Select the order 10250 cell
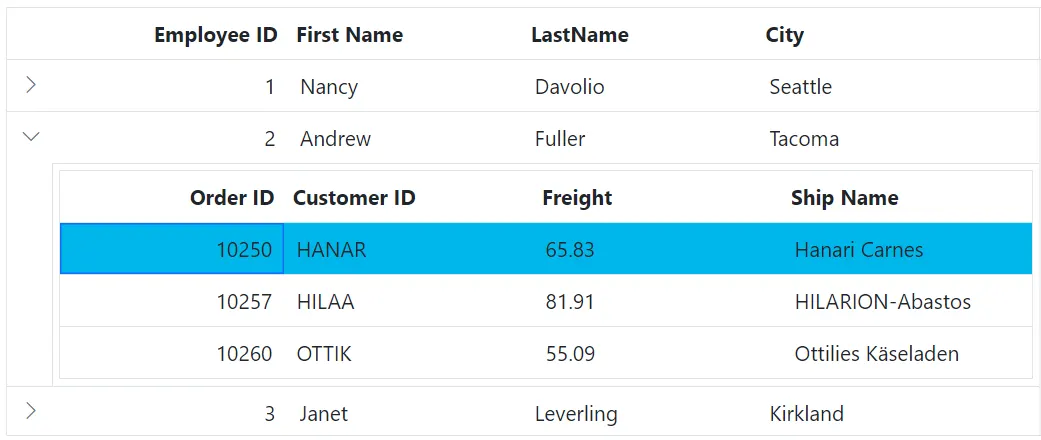 [244, 250]
